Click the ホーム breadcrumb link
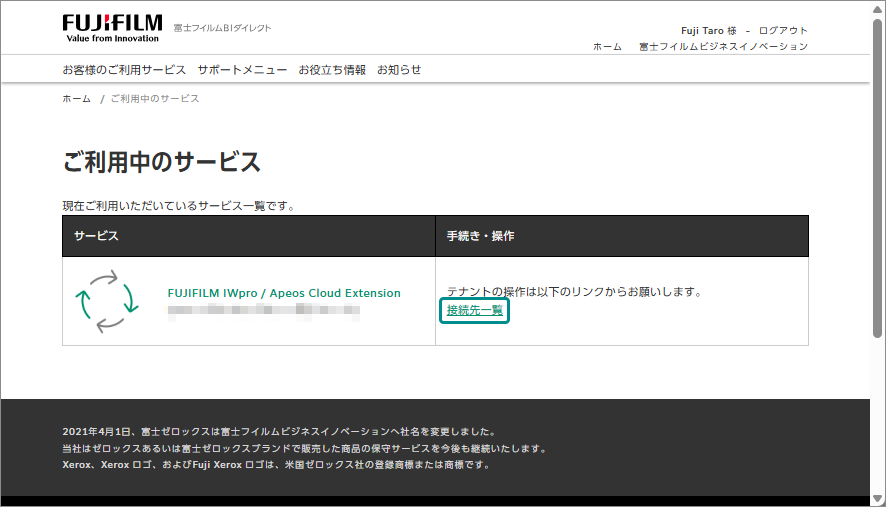886x507 pixels. point(76,98)
